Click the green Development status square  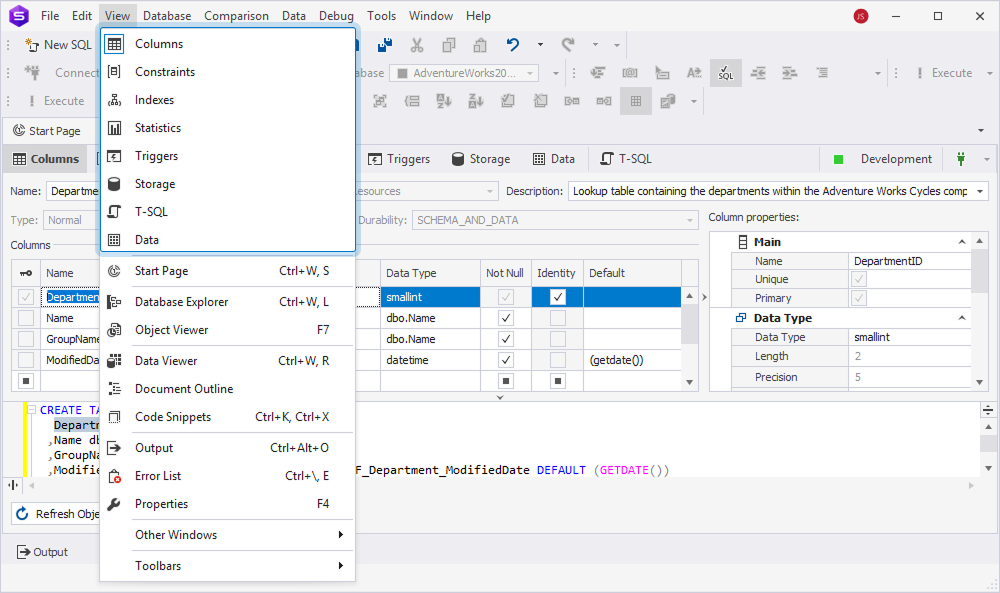[839, 159]
